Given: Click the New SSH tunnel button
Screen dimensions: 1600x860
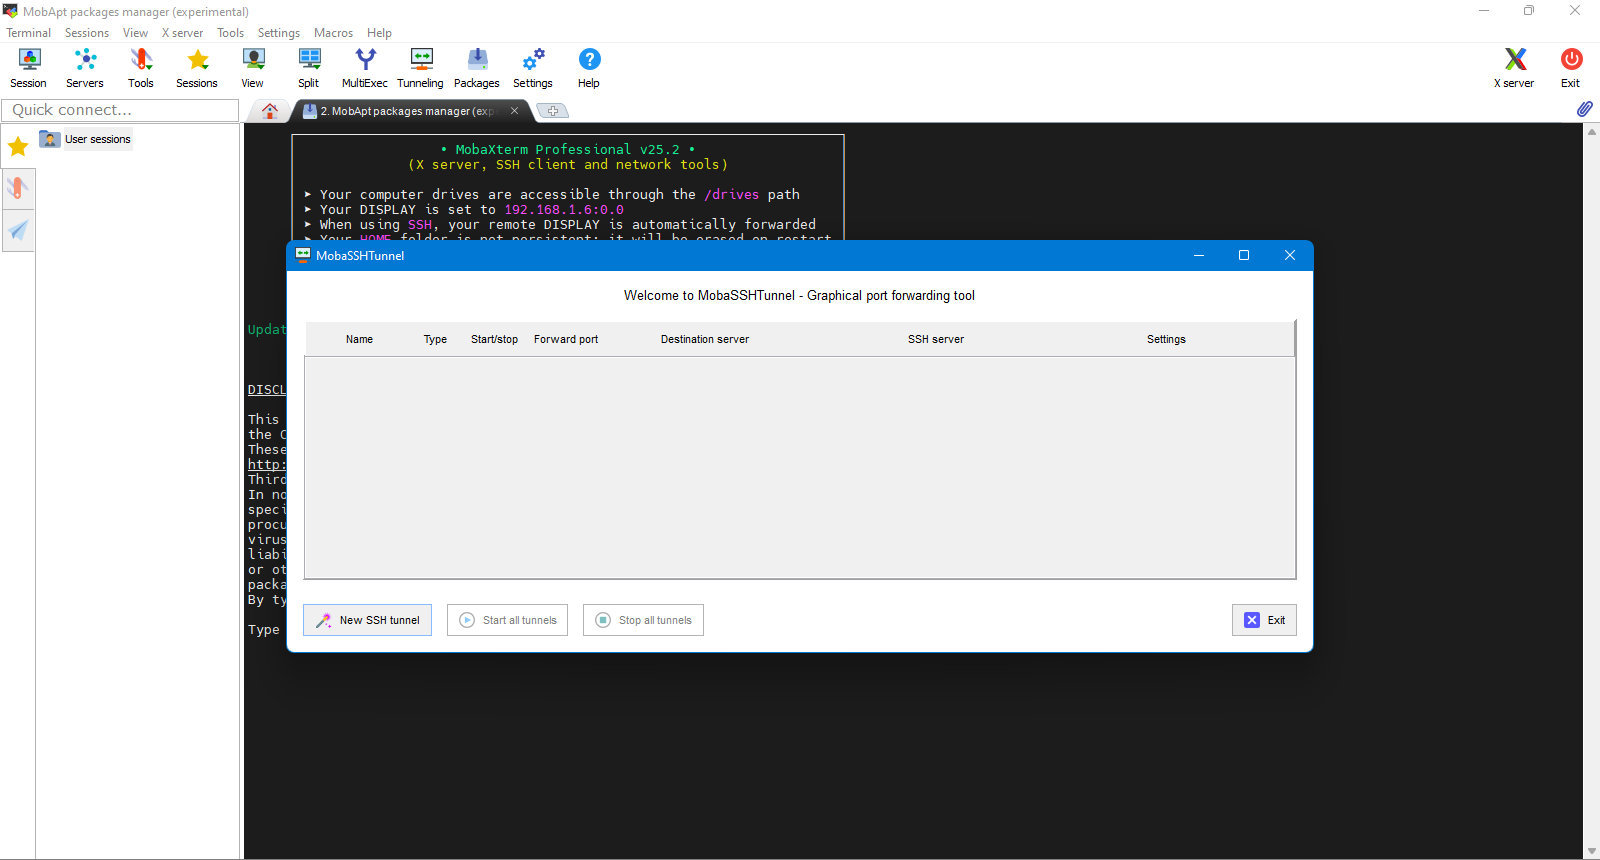Looking at the screenshot, I should tap(368, 620).
